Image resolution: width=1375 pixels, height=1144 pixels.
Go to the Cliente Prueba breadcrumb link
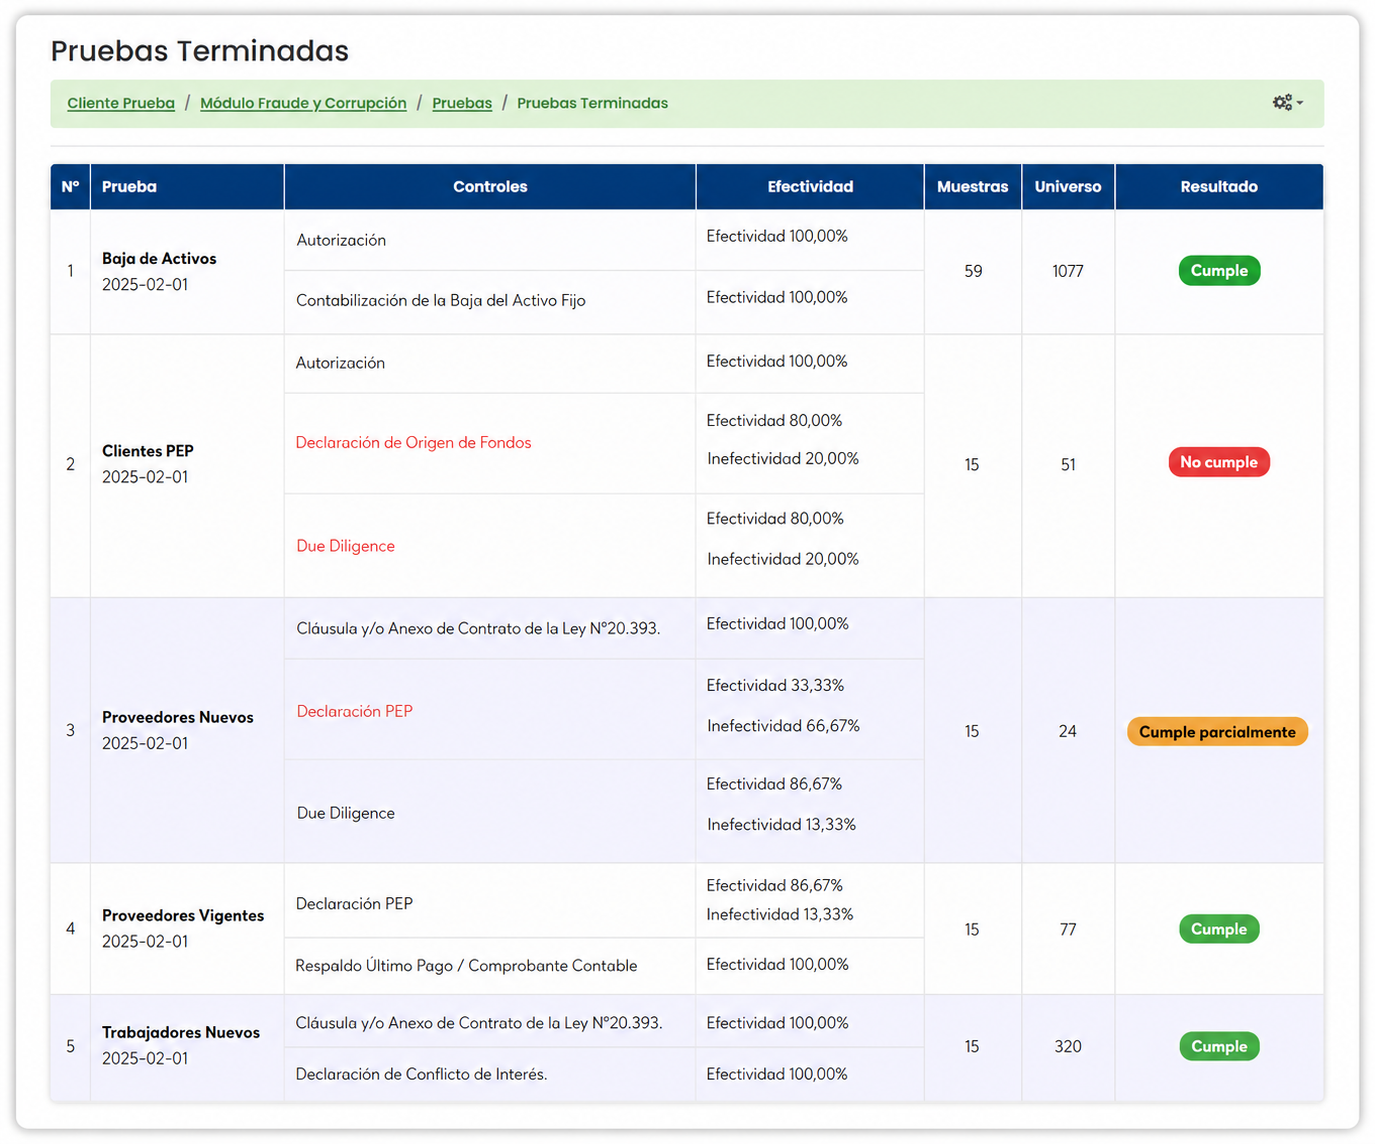point(121,103)
